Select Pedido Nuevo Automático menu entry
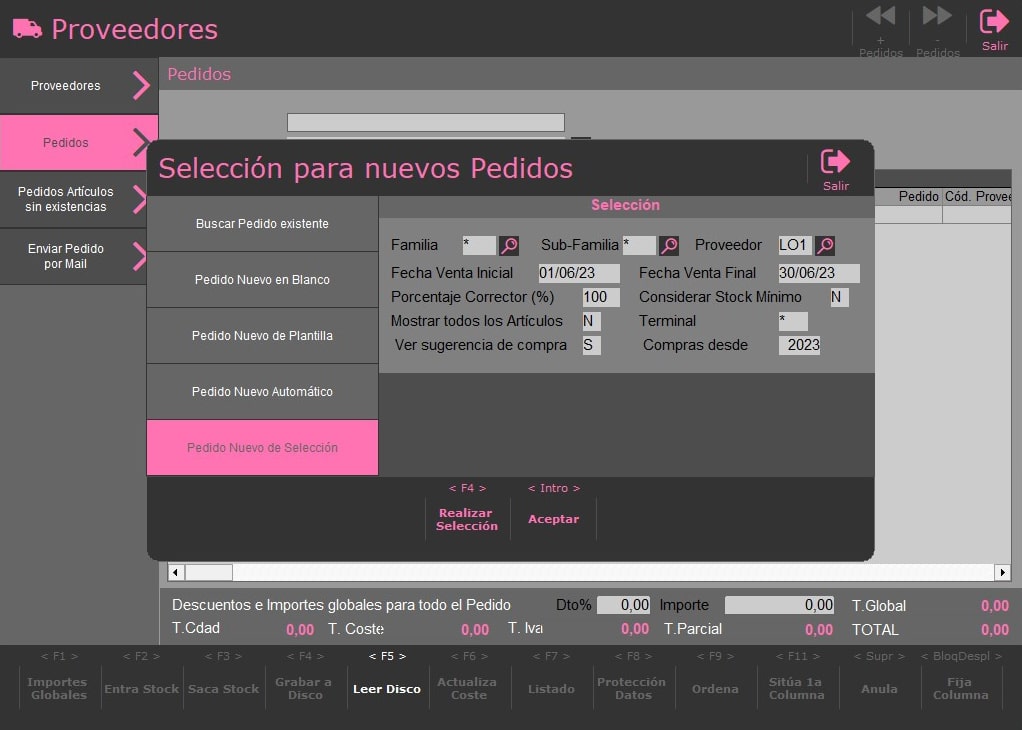The width and height of the screenshot is (1022, 730). (x=262, y=392)
